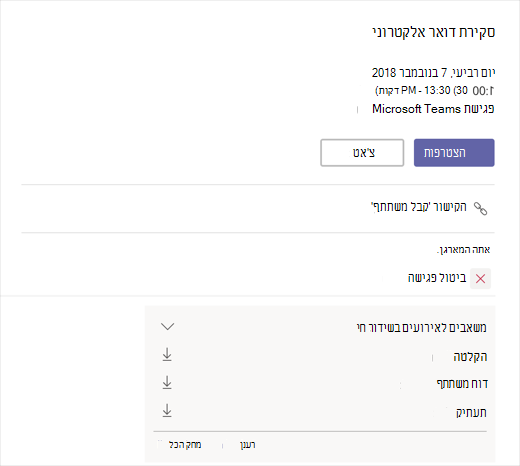Download the דוח משתתף attendee report
Viewport: 520px width, 466px height.
[x=167, y=383]
